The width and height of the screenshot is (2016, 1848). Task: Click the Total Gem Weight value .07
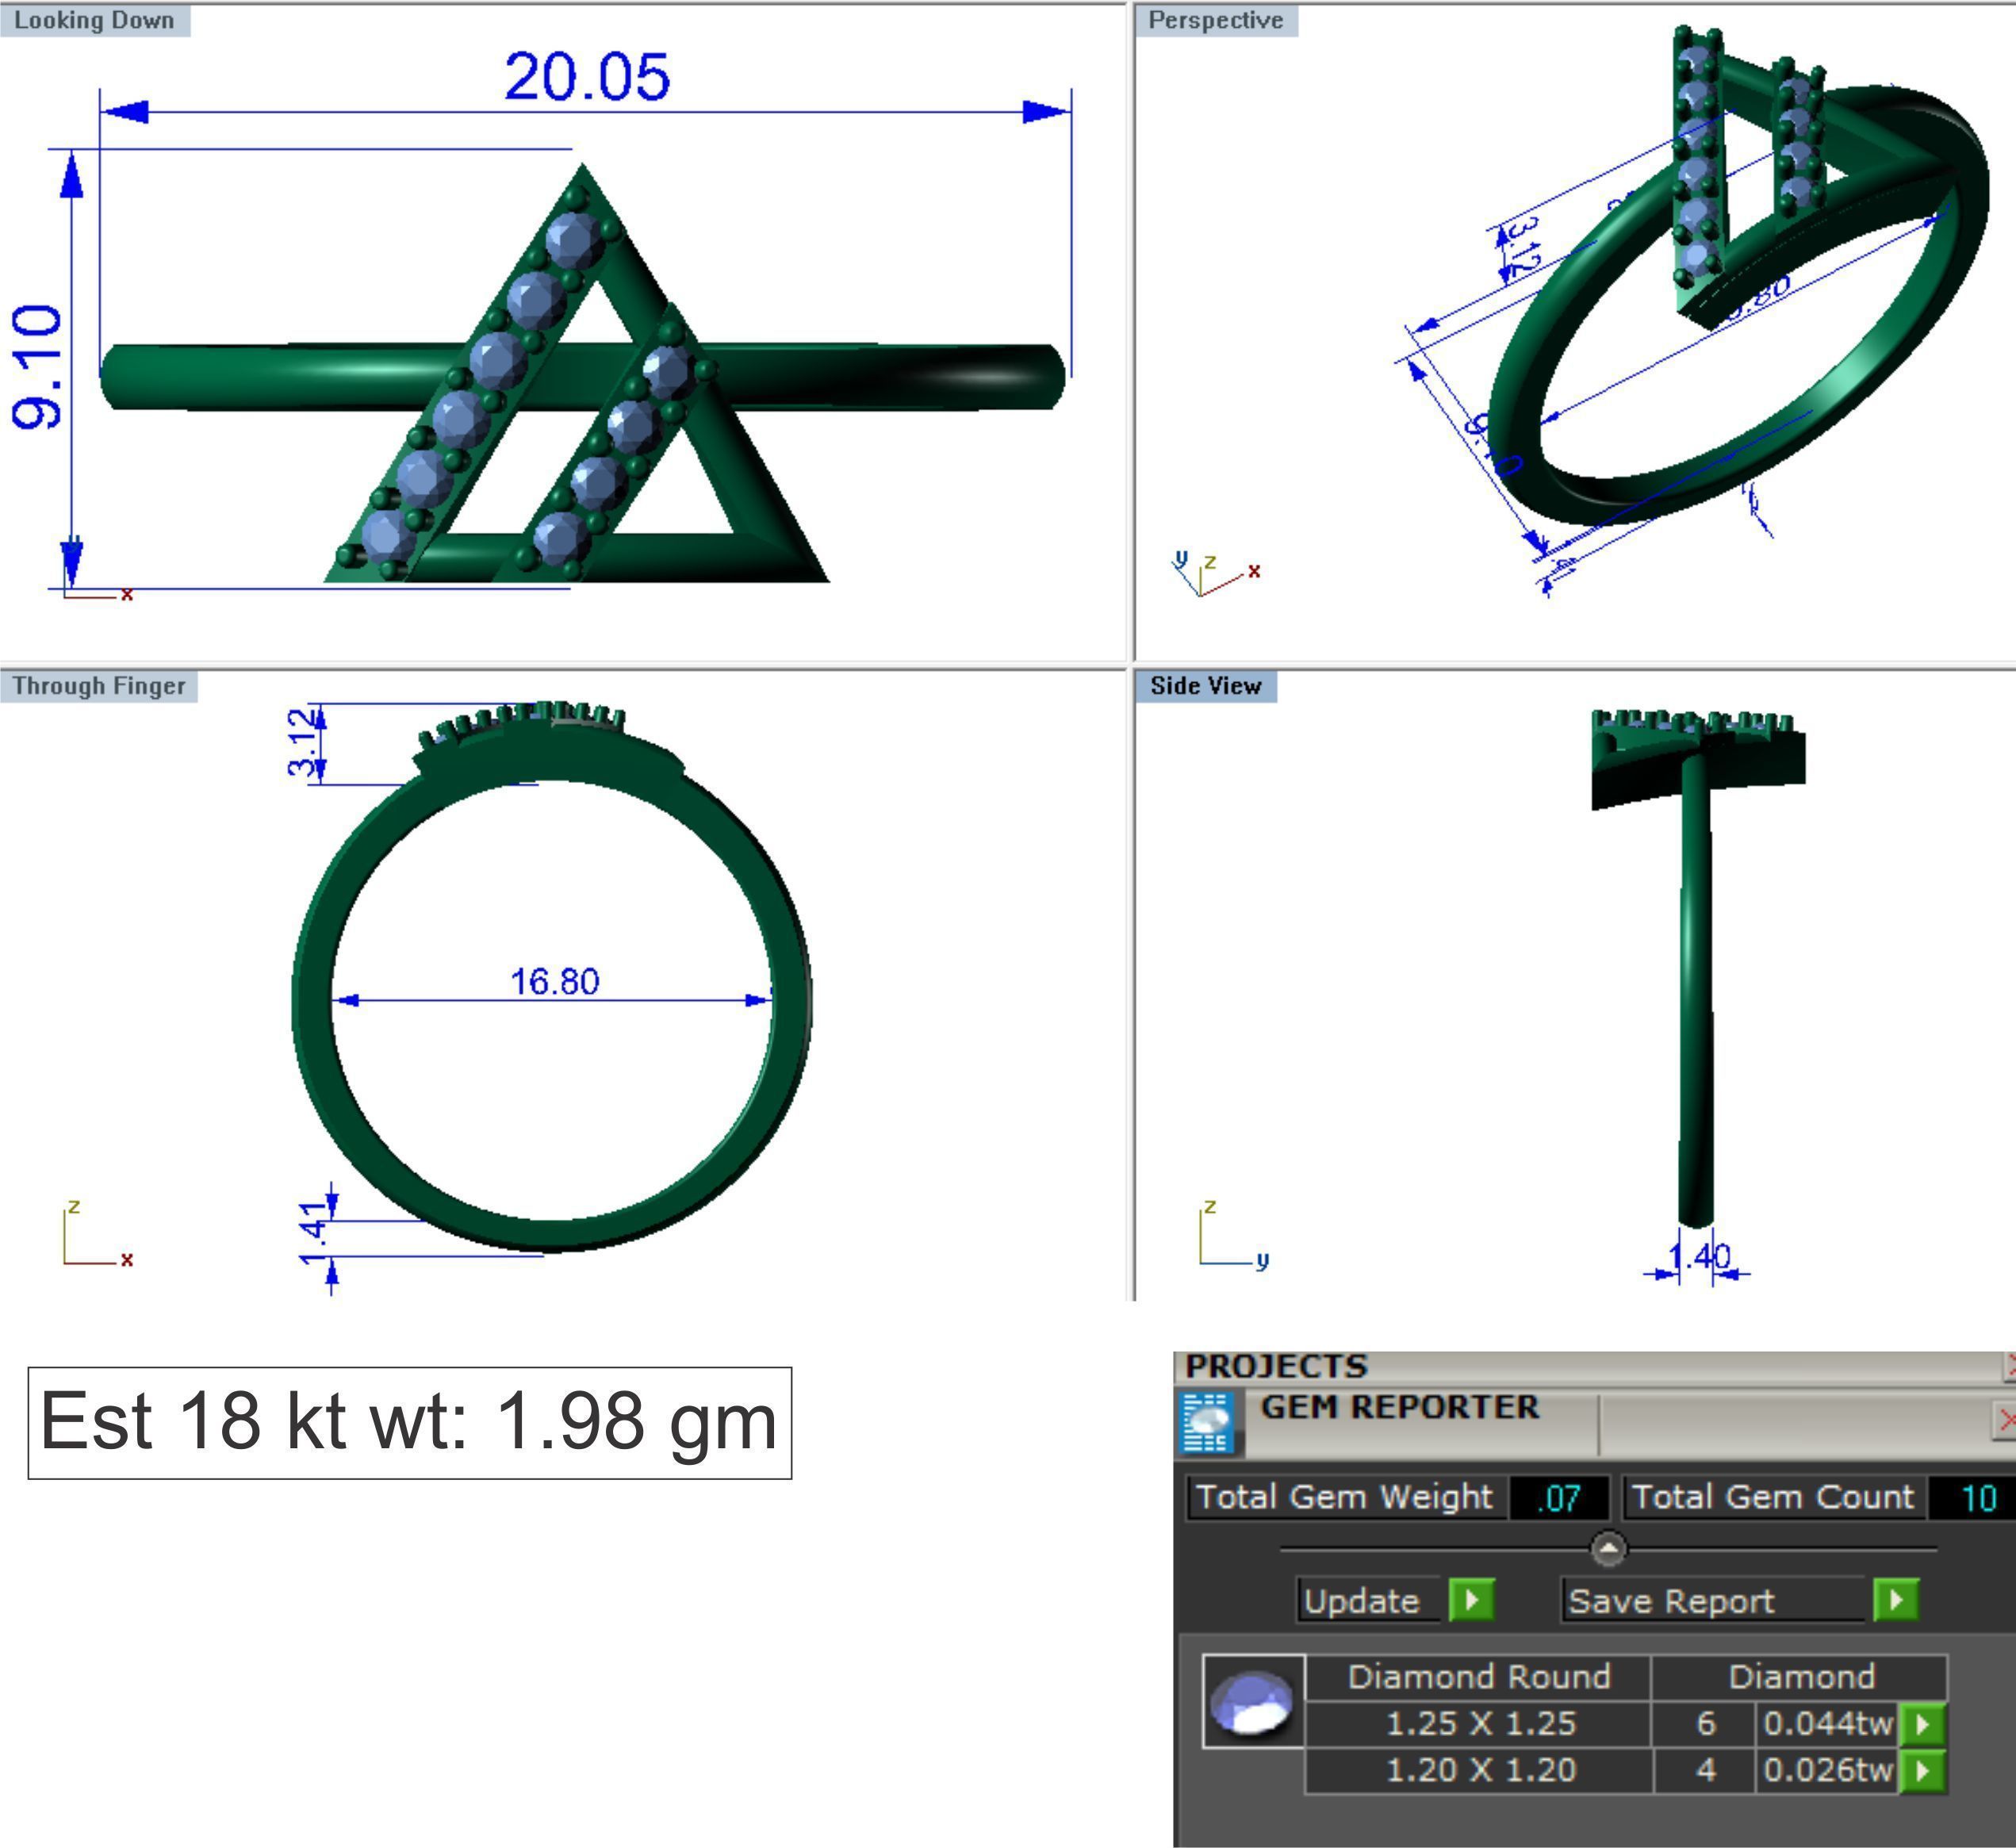click(x=1559, y=1498)
